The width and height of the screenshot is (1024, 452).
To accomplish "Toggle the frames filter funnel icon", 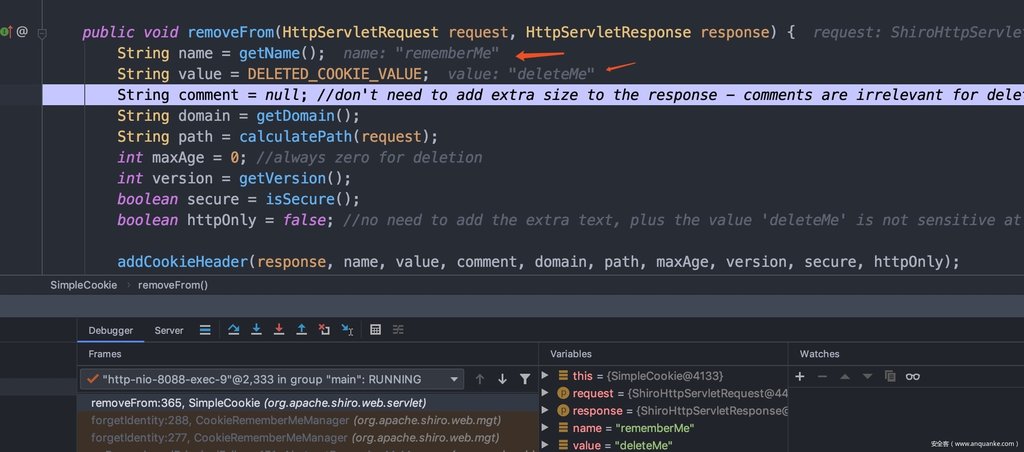I will tap(525, 379).
